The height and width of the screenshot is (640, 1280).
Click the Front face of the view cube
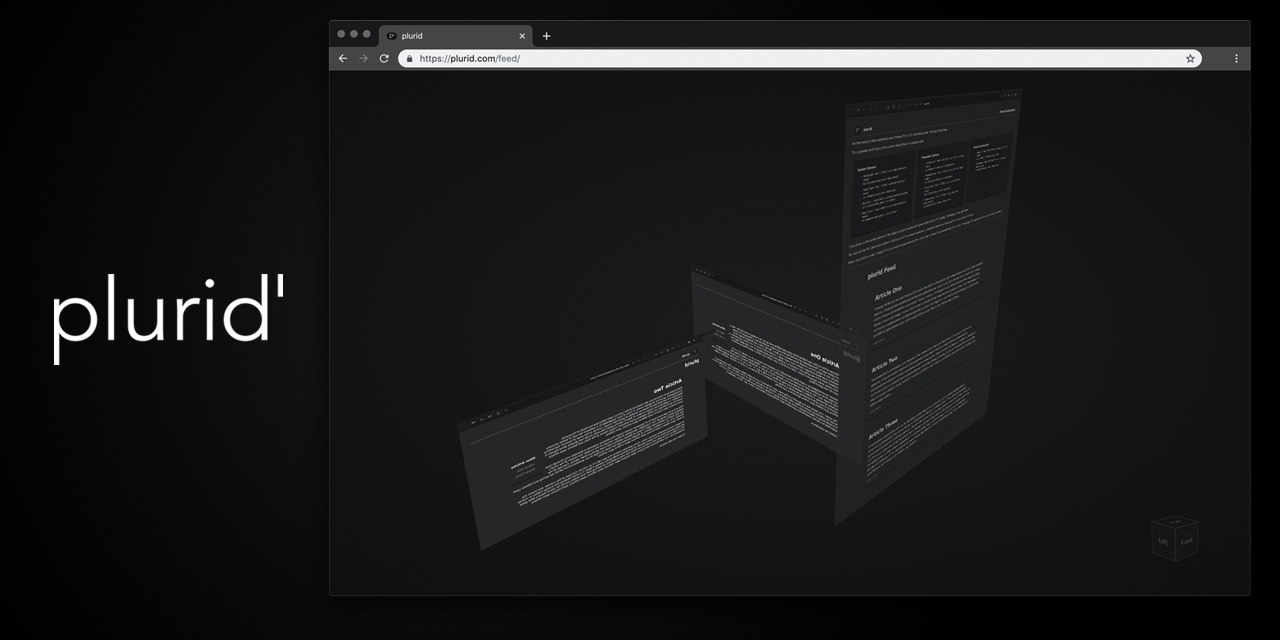(1186, 541)
